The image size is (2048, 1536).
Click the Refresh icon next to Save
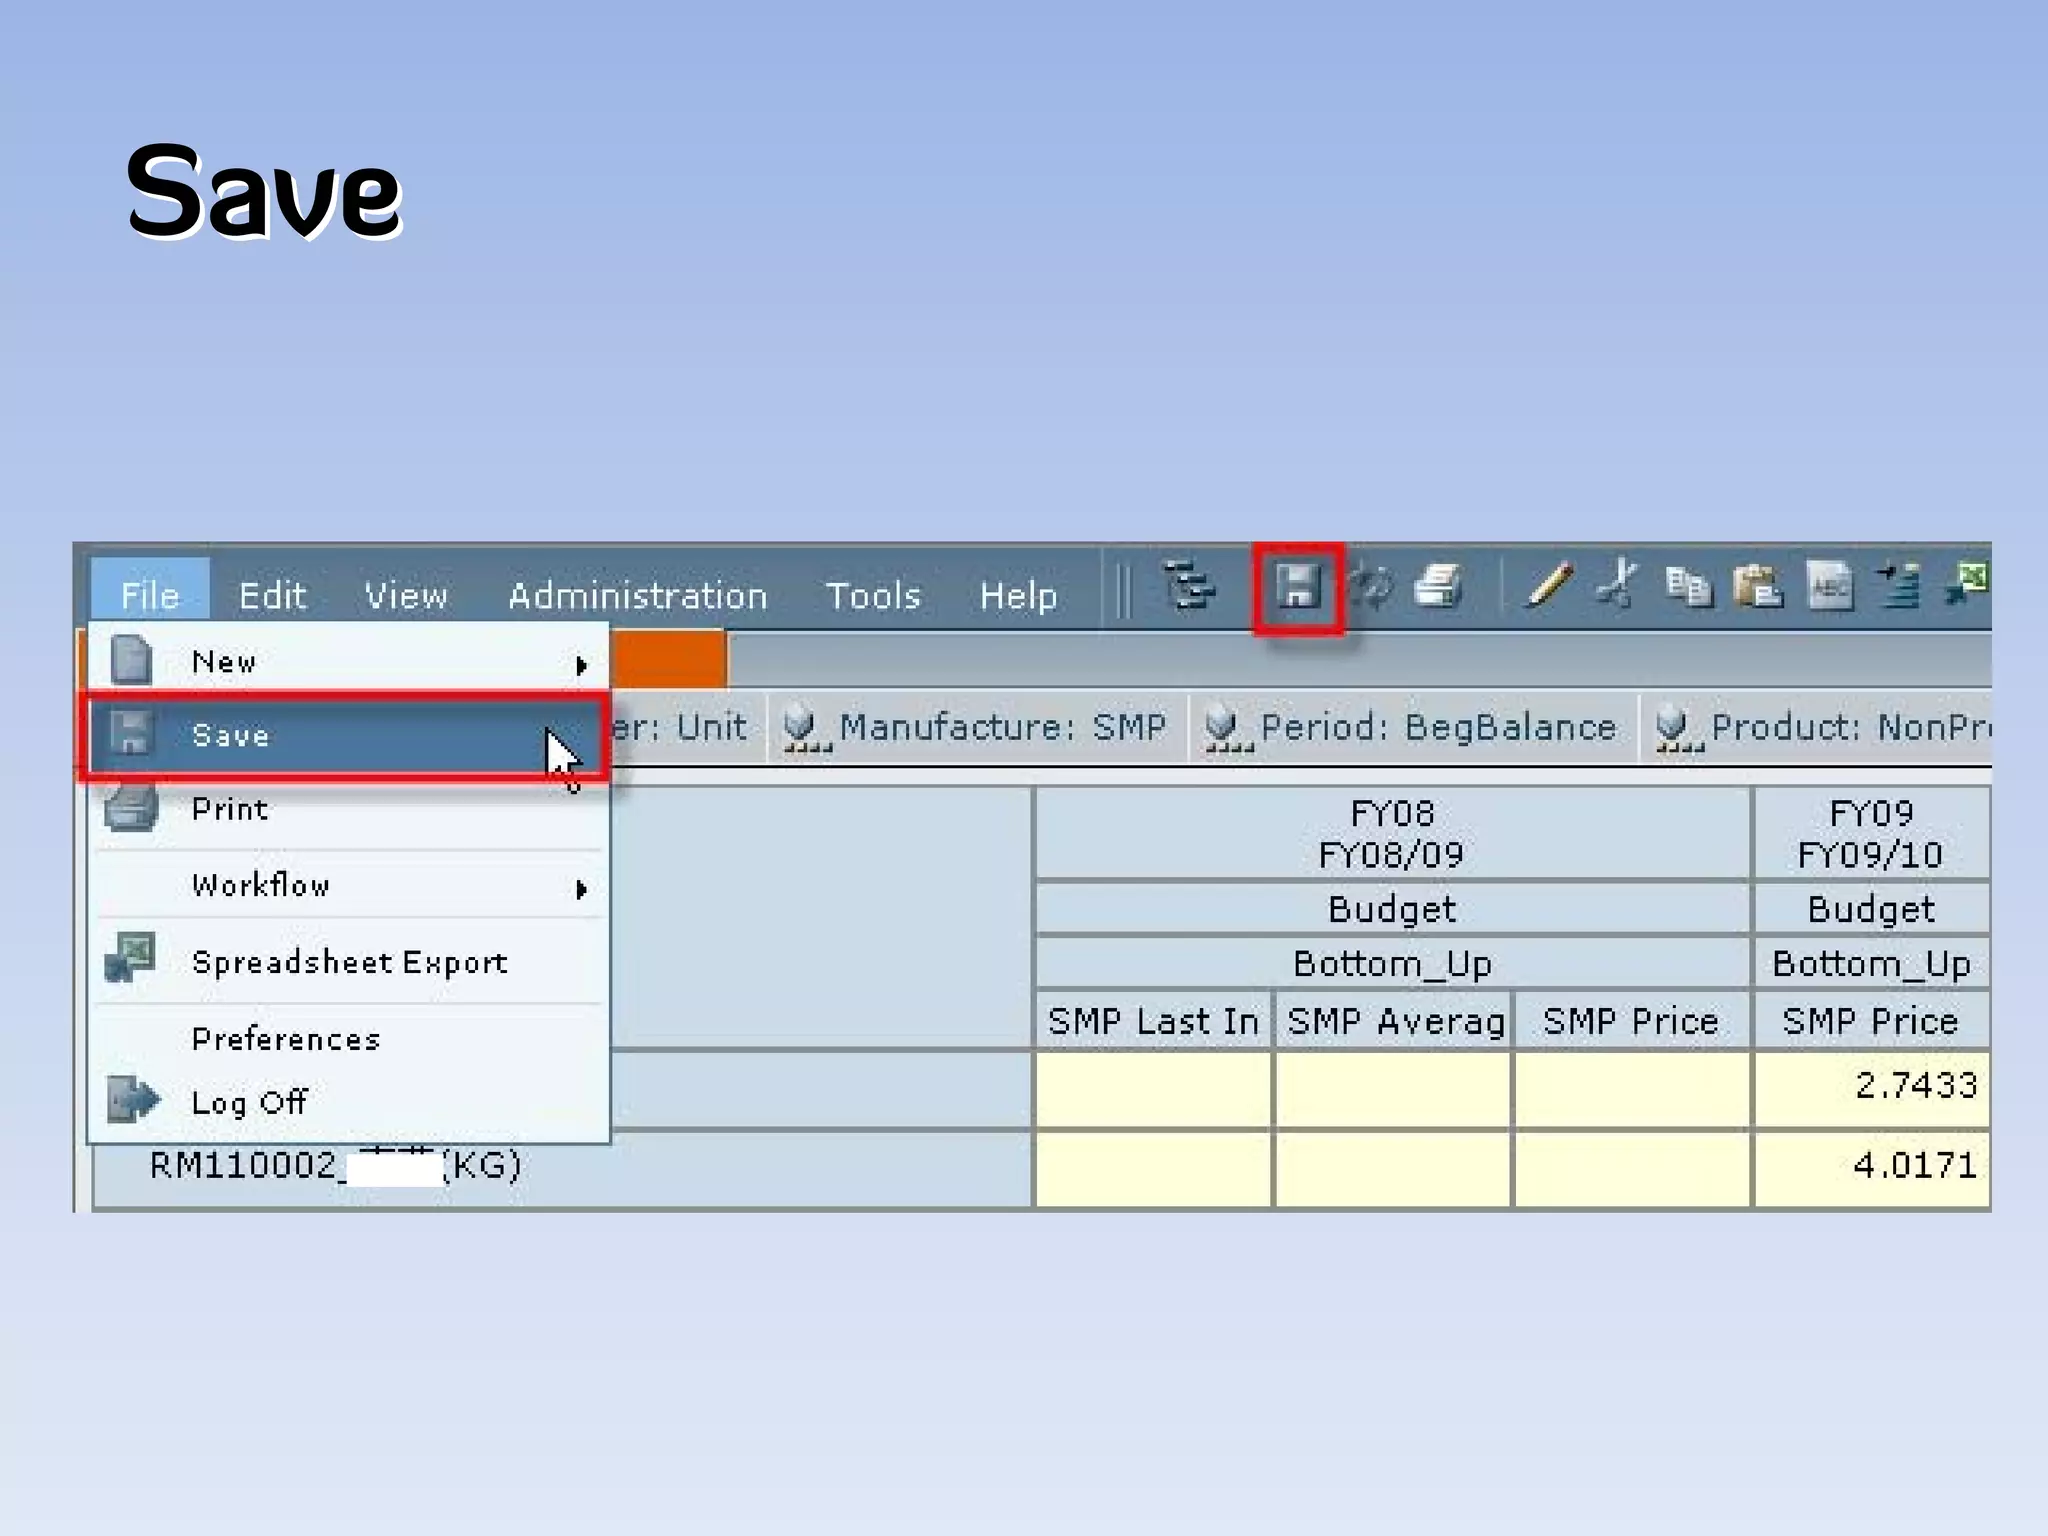[1372, 586]
